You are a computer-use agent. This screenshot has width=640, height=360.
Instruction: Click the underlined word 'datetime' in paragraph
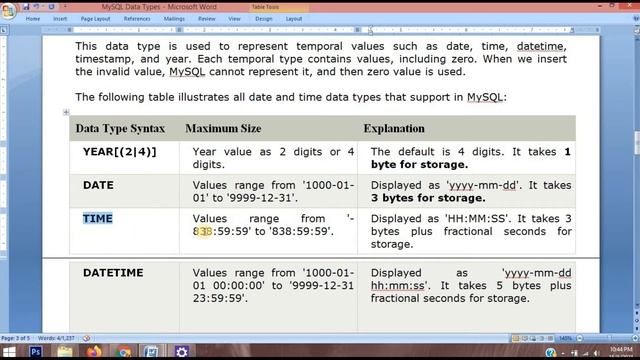[x=540, y=46]
